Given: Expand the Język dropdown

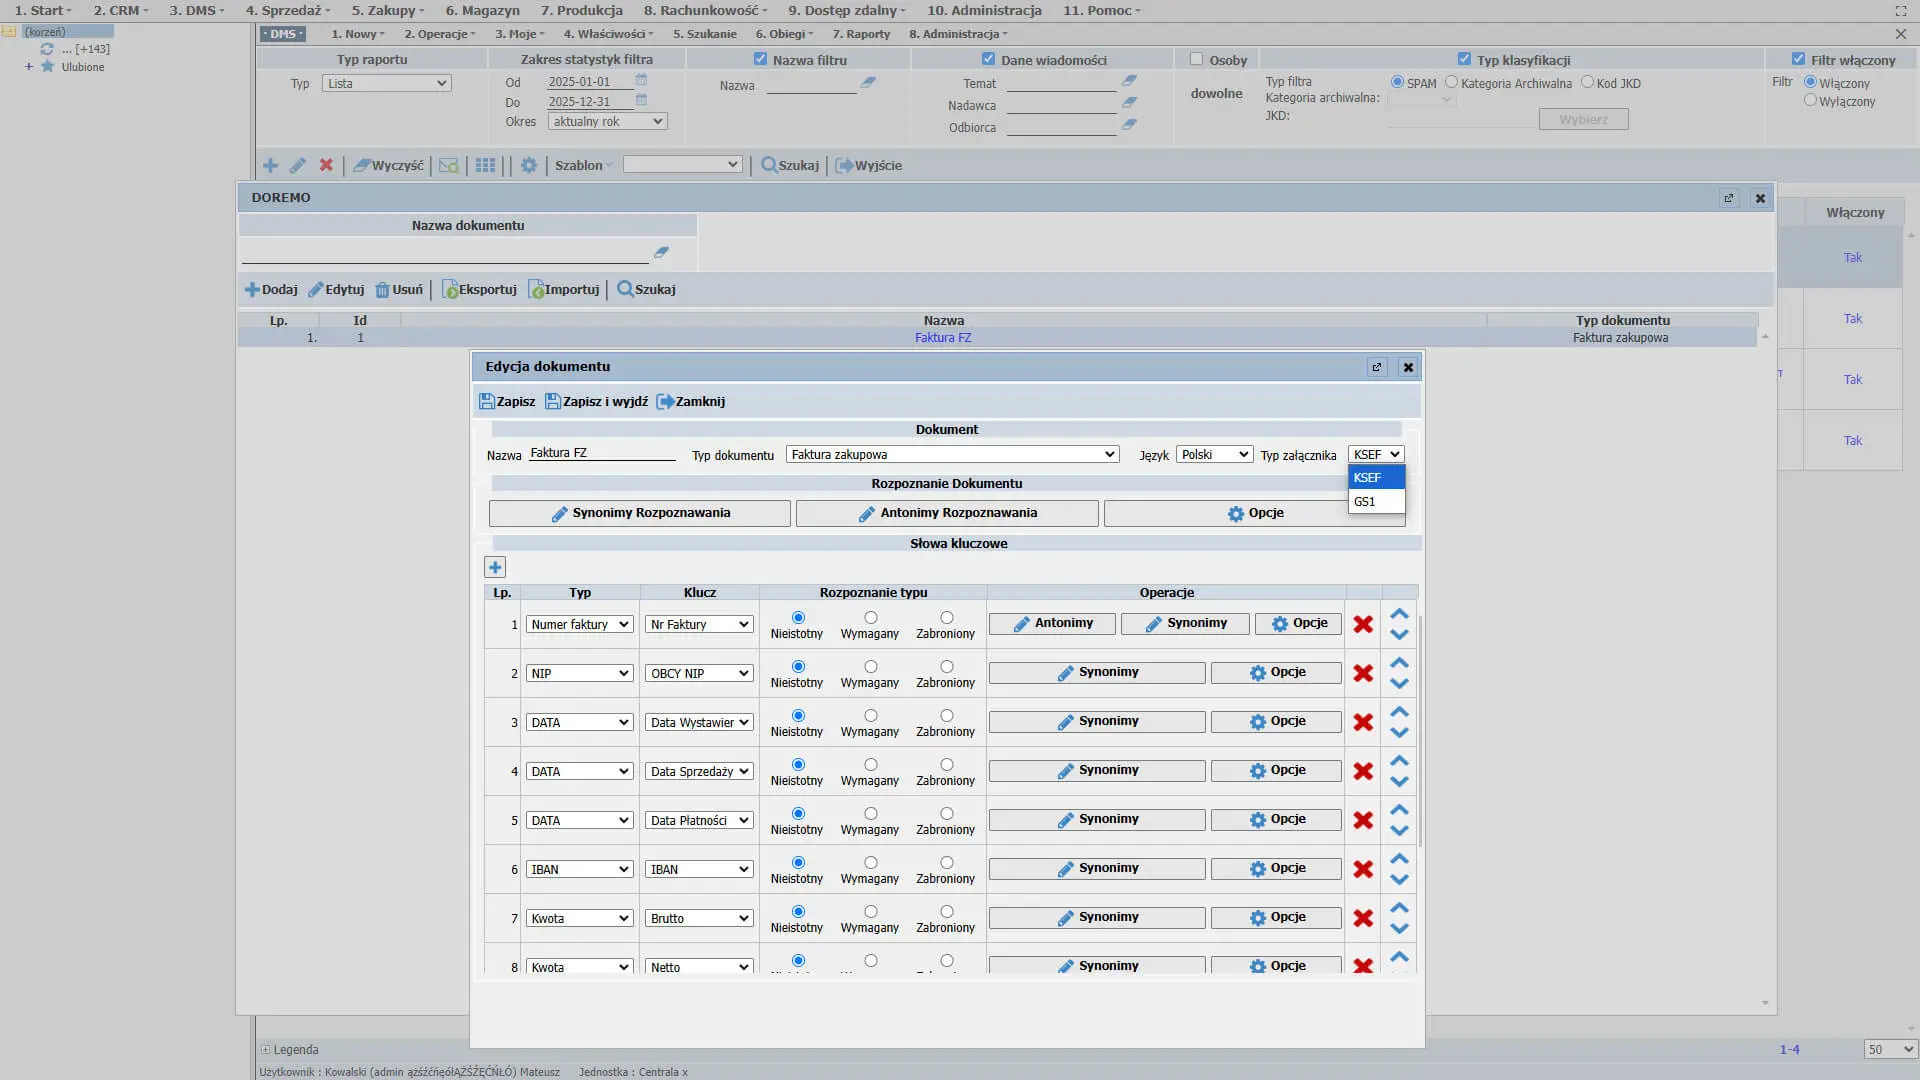Looking at the screenshot, I should (x=1214, y=455).
